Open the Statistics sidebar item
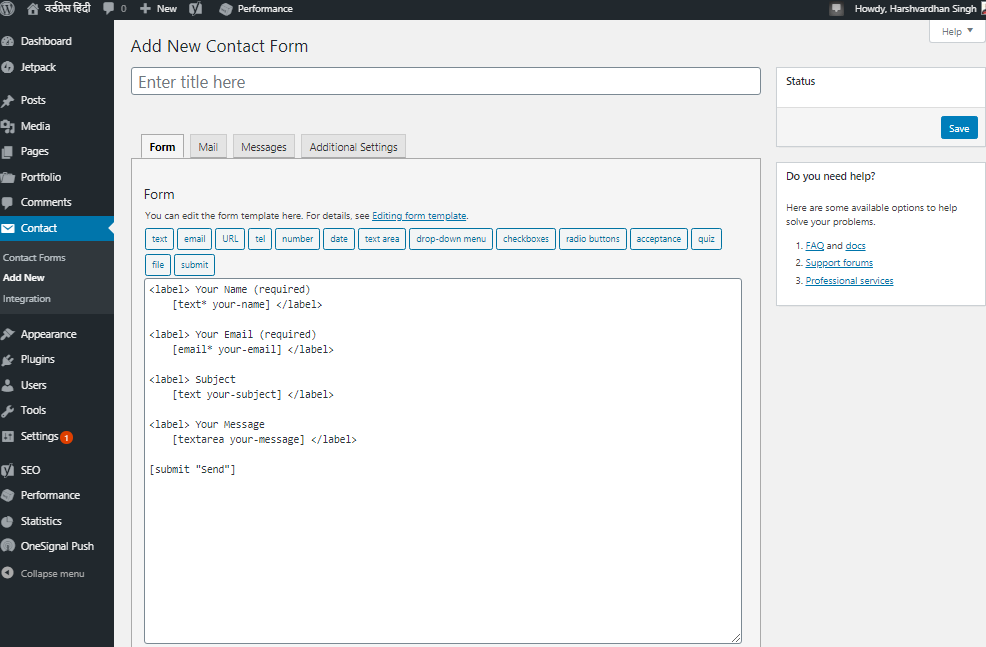The image size is (986, 647). (41, 521)
